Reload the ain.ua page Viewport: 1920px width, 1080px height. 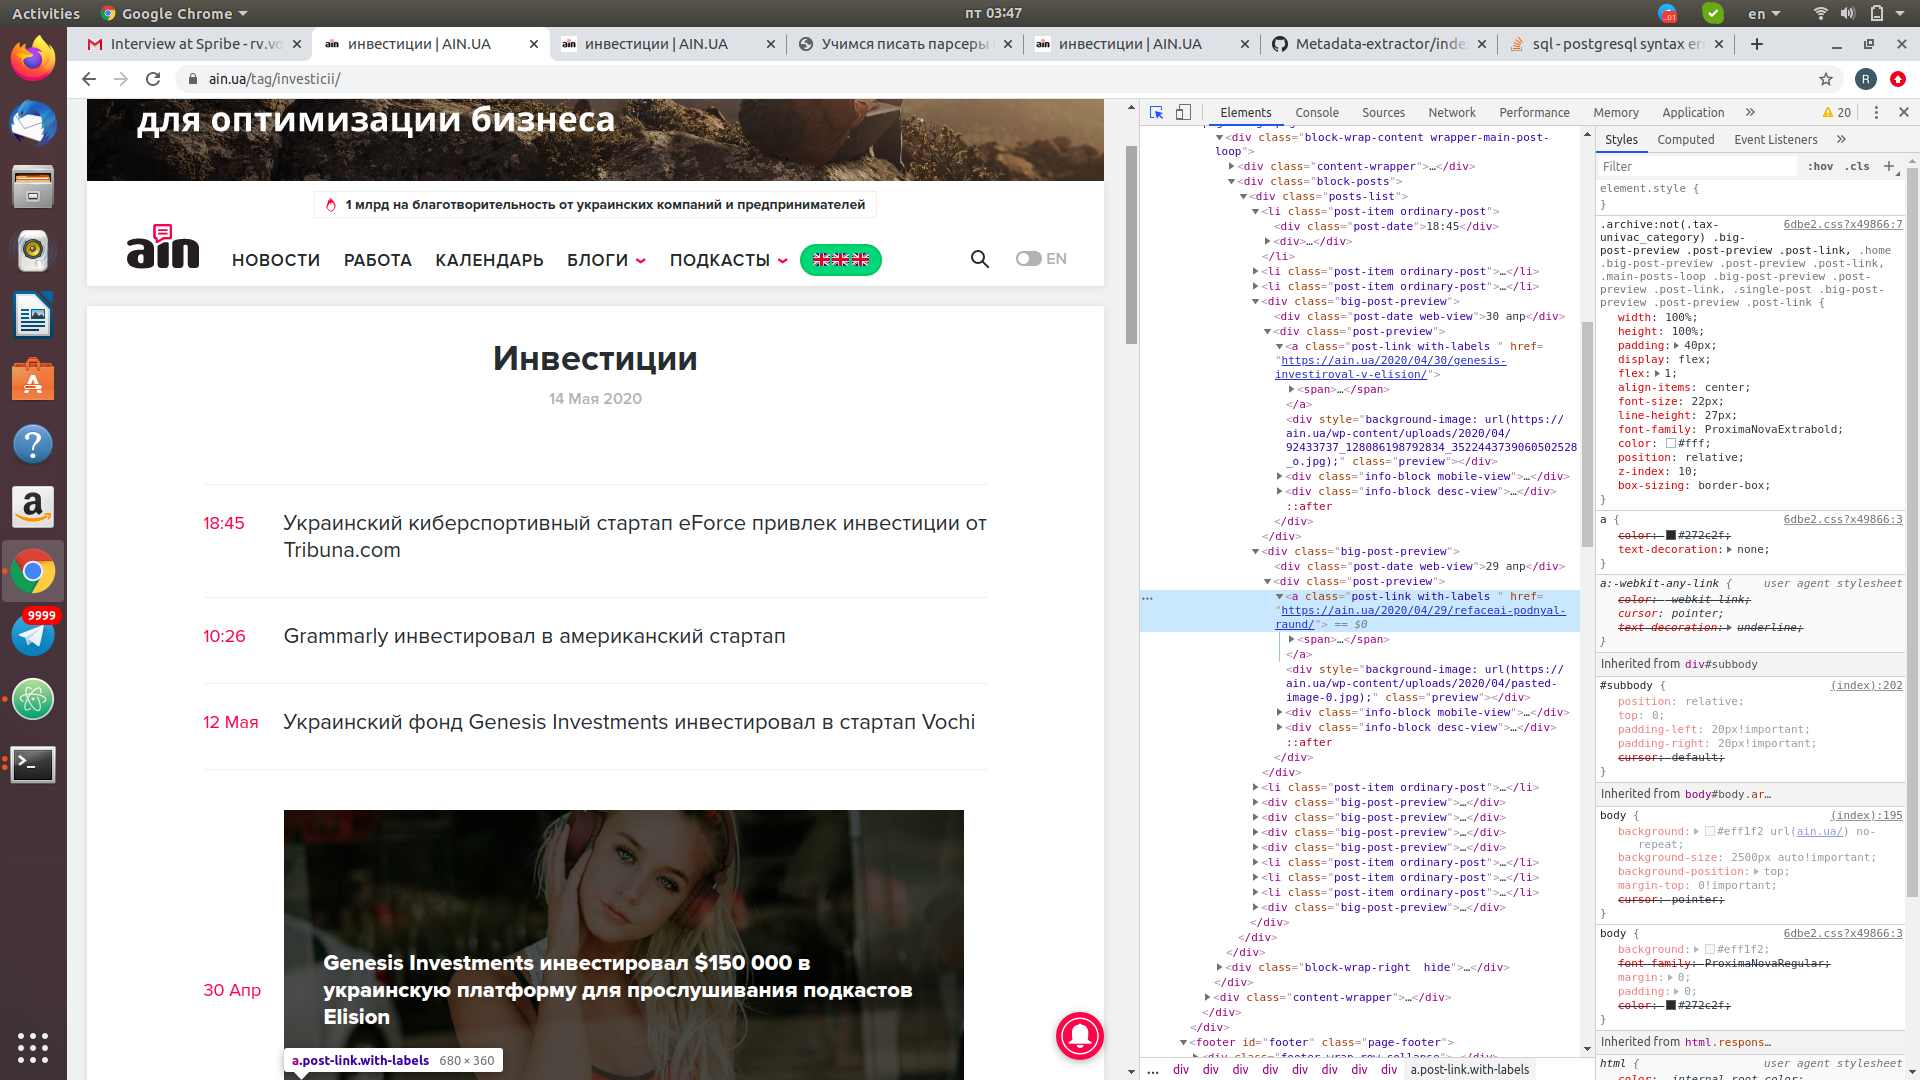click(x=153, y=79)
